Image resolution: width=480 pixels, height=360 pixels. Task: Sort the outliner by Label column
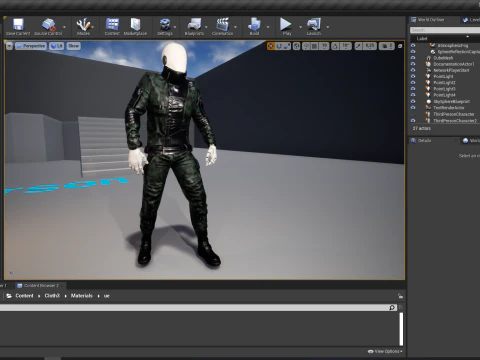click(422, 39)
